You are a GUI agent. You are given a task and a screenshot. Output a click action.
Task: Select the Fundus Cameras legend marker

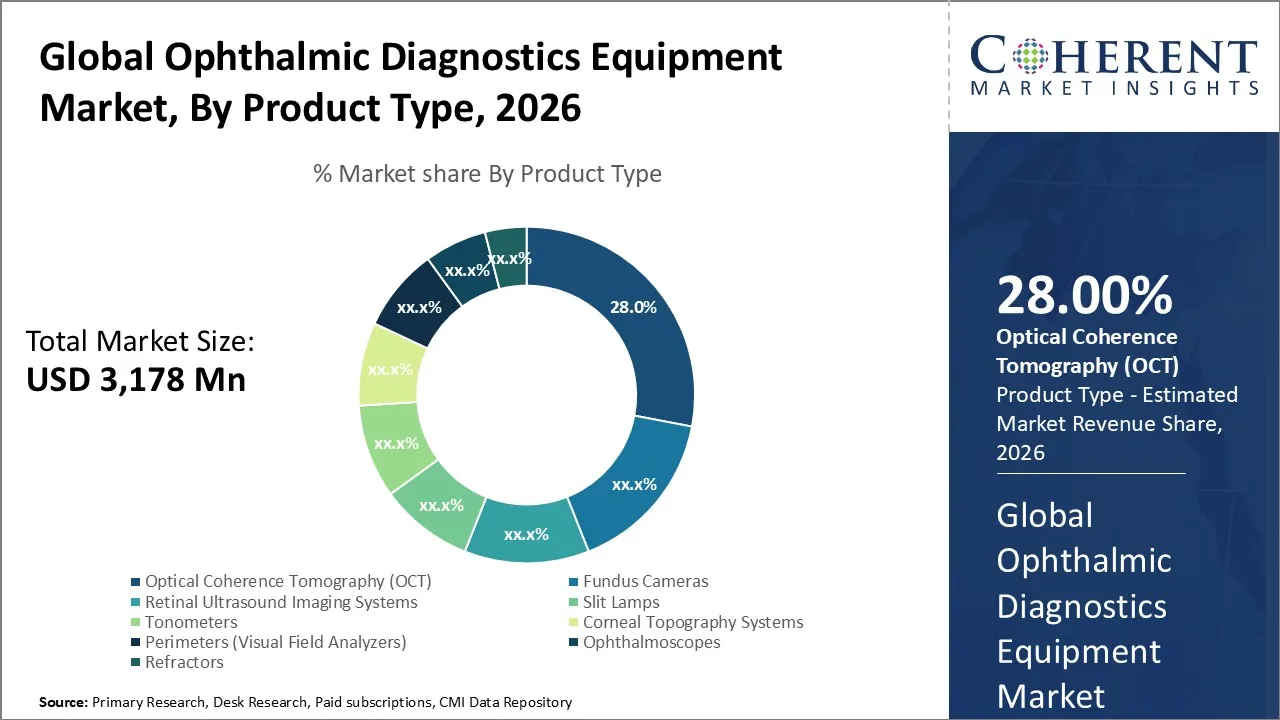pos(573,581)
